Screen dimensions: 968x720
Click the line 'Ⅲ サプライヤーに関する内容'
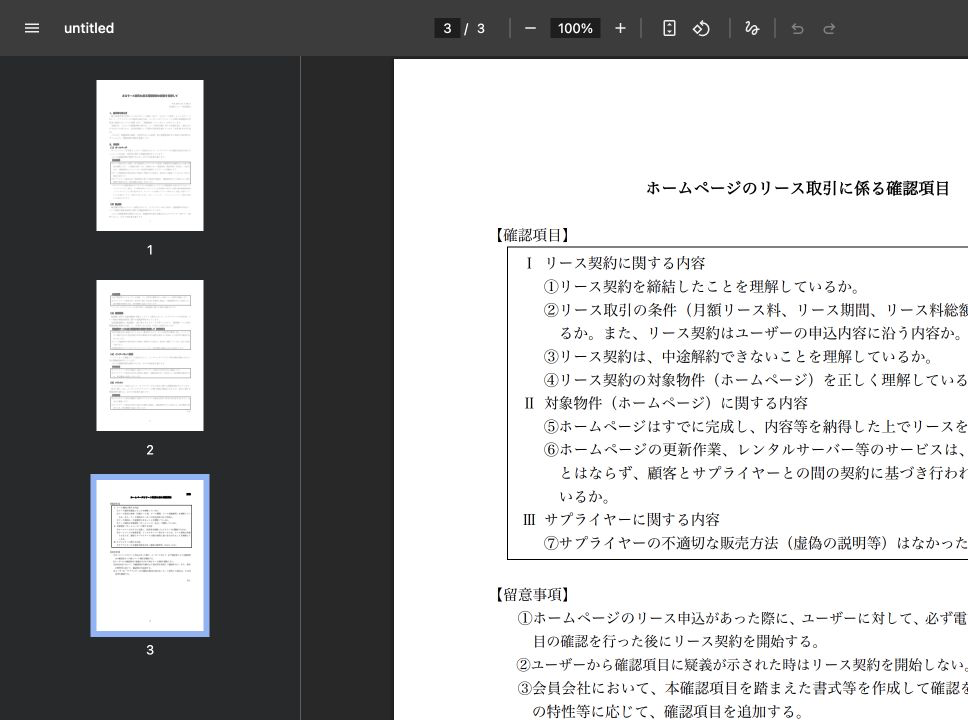[x=621, y=519]
